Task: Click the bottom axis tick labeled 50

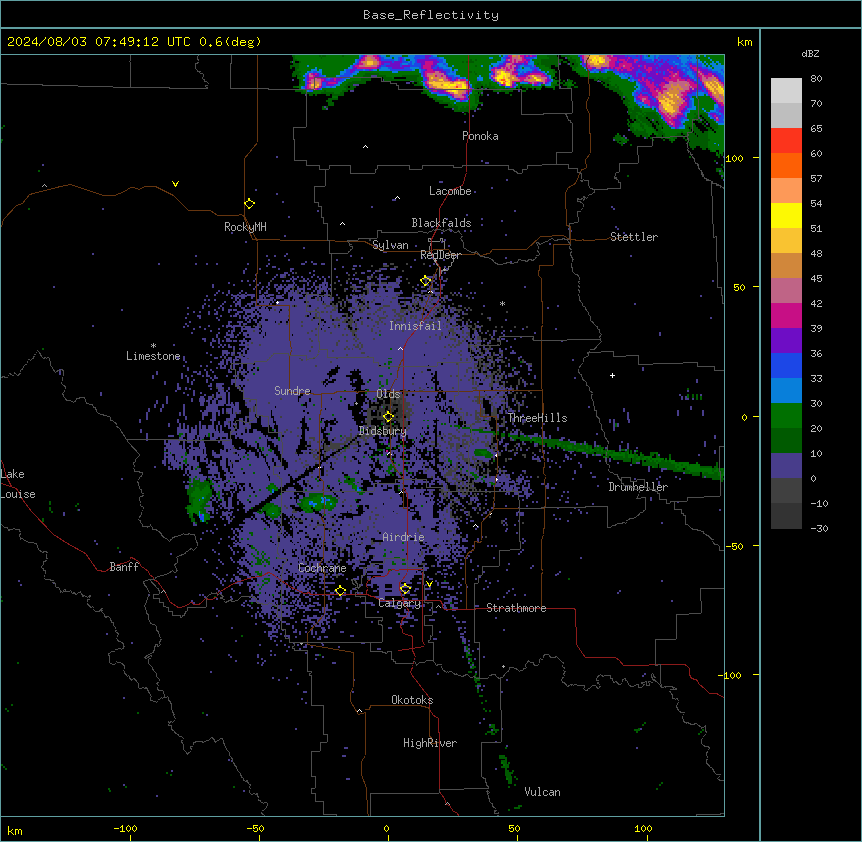Action: [x=514, y=828]
